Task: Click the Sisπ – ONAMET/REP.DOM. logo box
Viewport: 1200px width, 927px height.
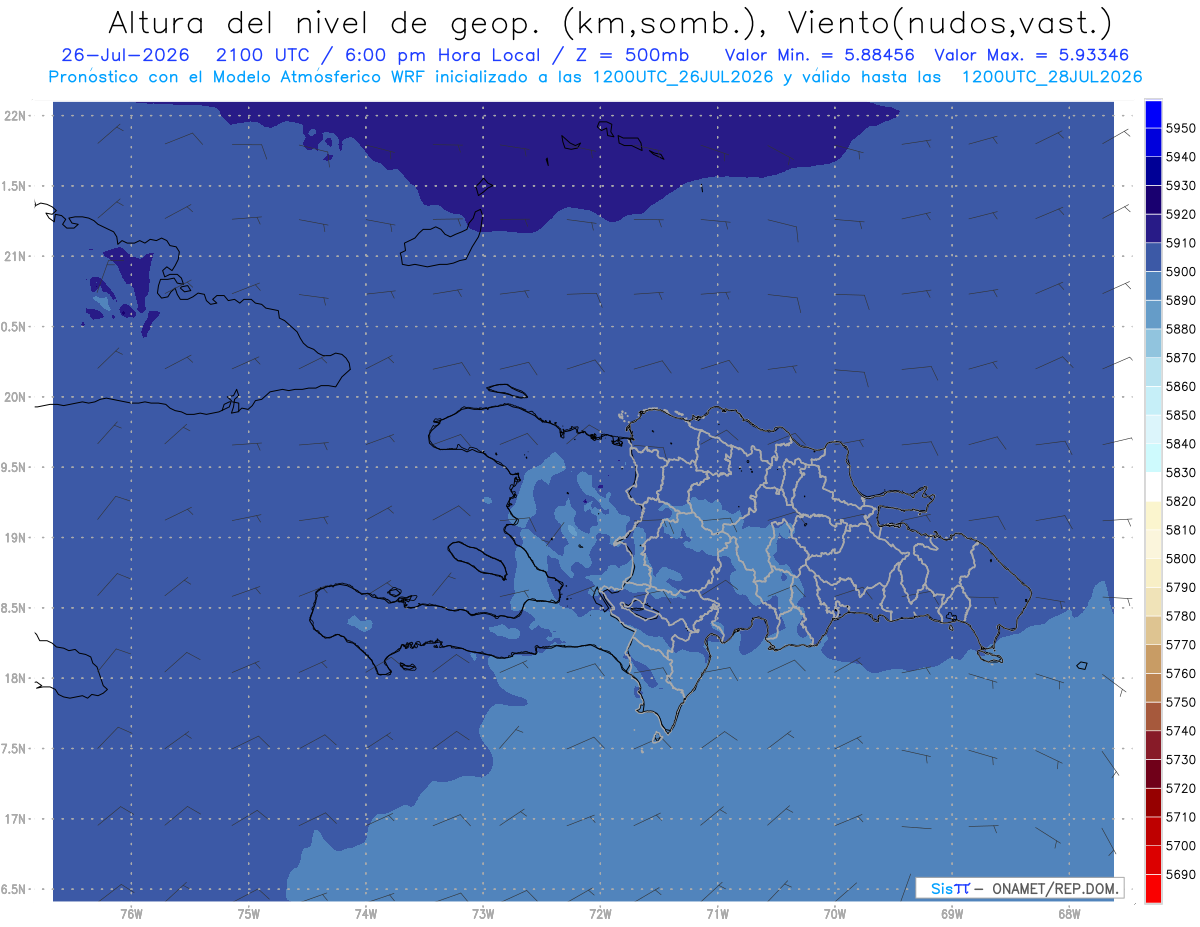Action: pos(1019,888)
